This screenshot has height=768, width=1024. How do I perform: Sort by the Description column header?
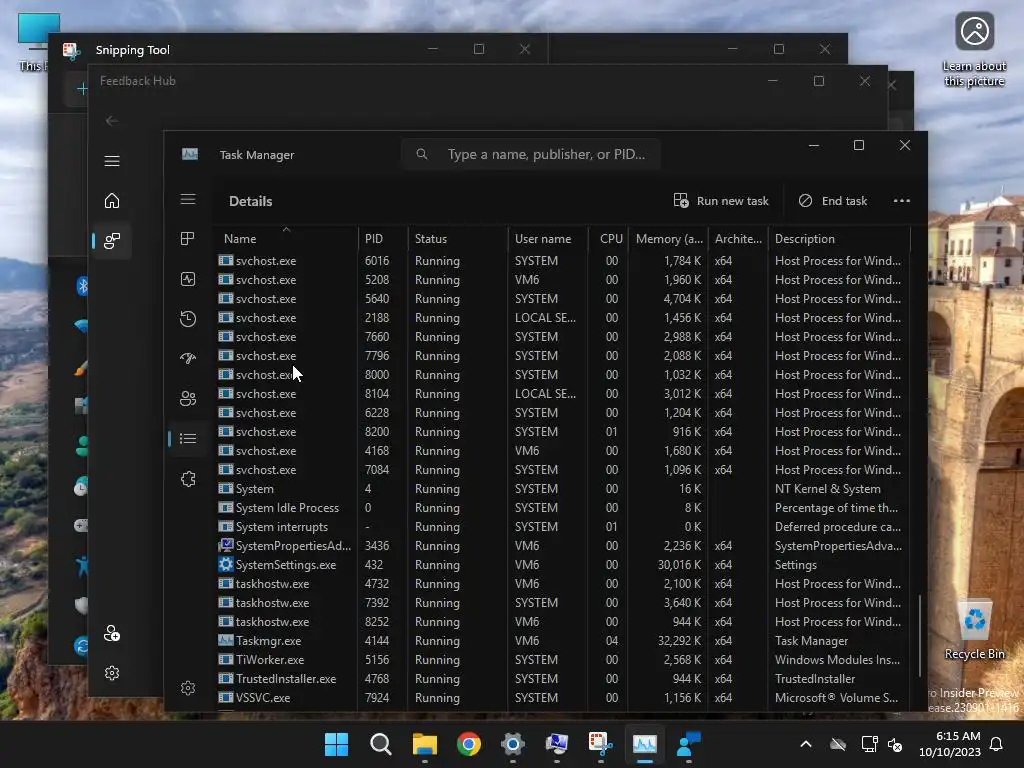(x=839, y=238)
